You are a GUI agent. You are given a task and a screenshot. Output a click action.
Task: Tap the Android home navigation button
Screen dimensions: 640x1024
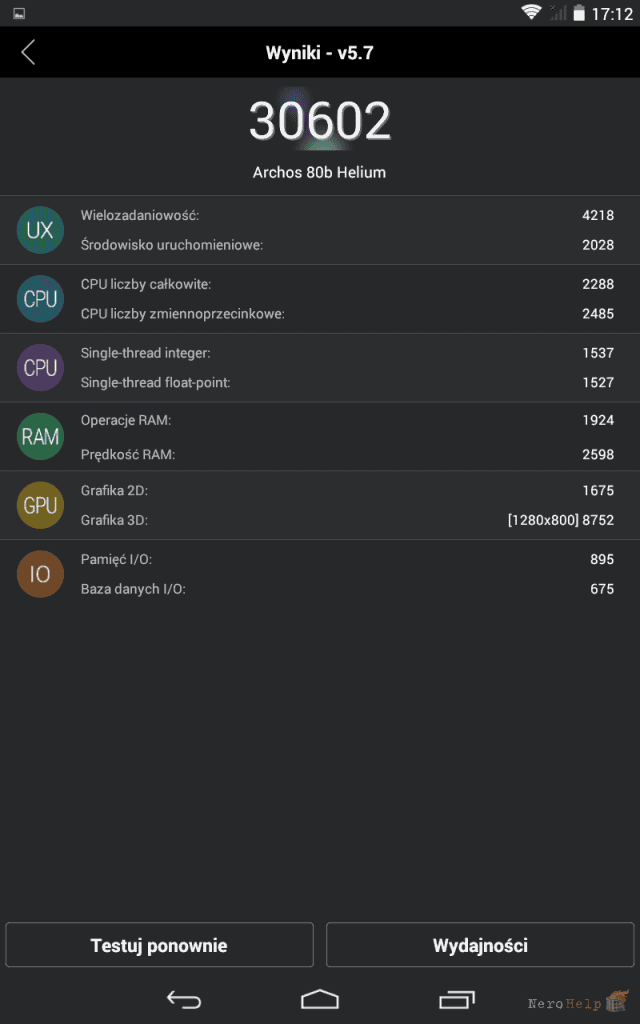[320, 999]
